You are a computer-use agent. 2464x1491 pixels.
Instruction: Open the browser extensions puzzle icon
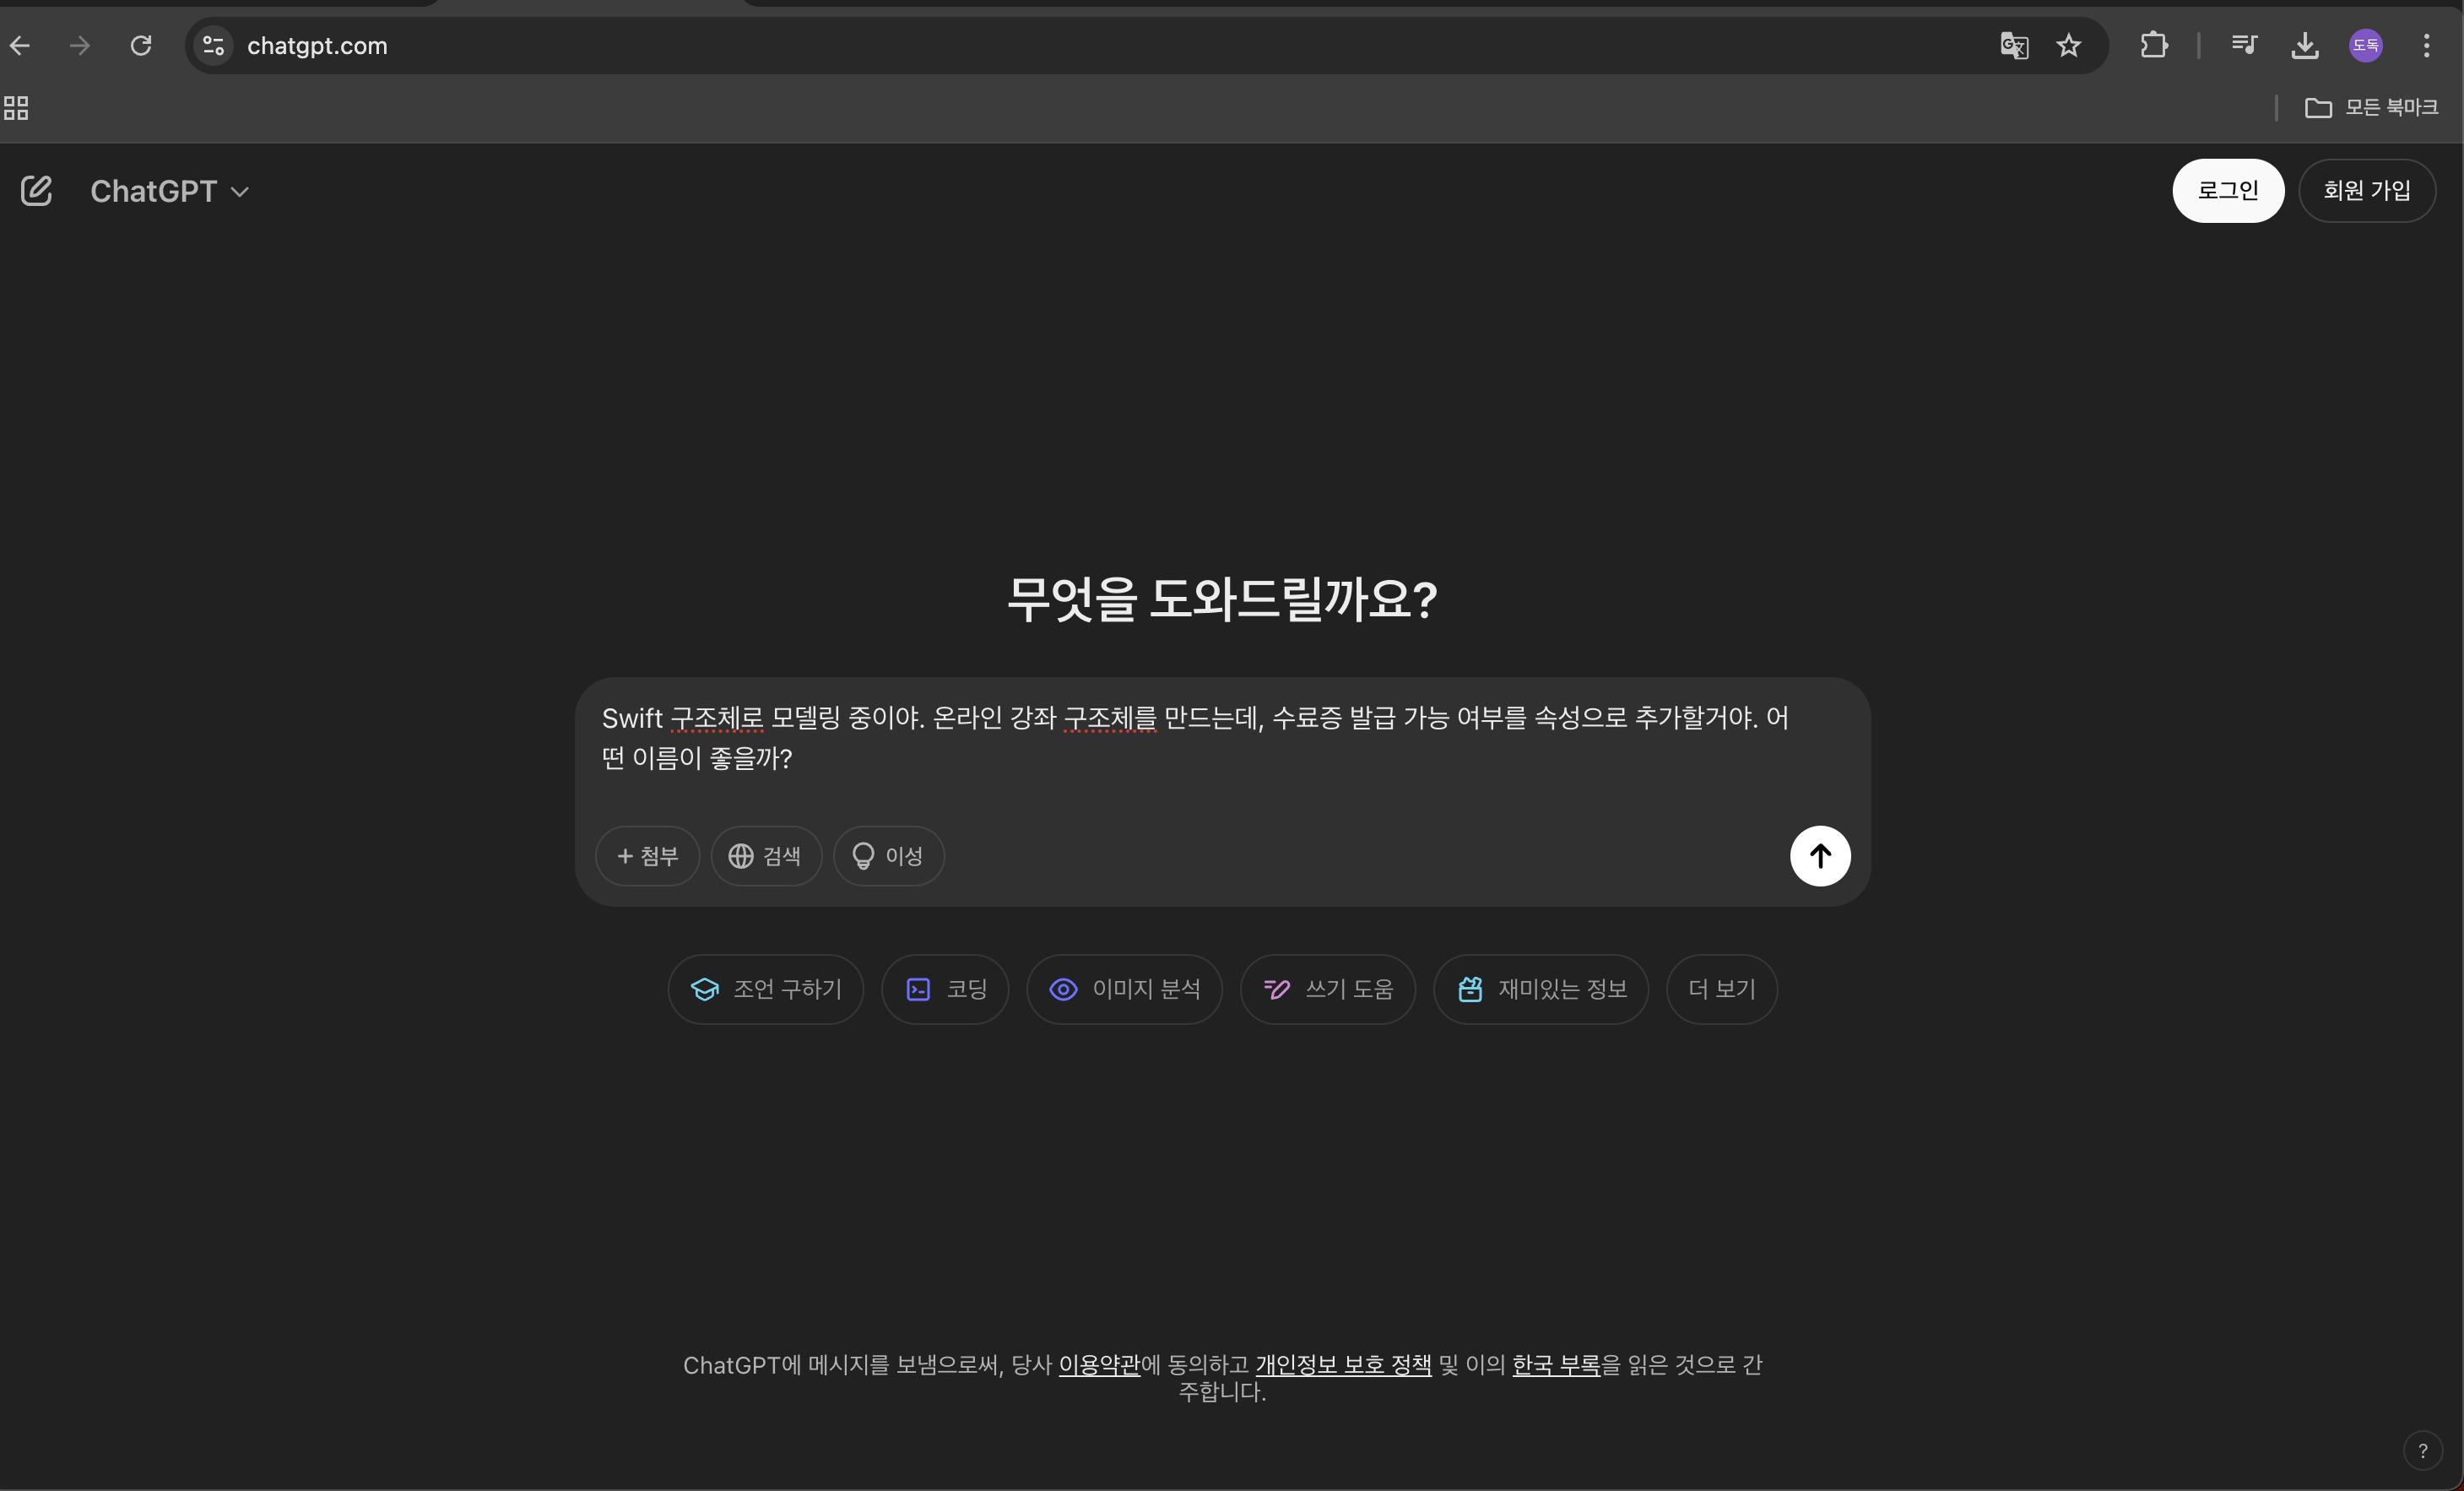click(2153, 46)
